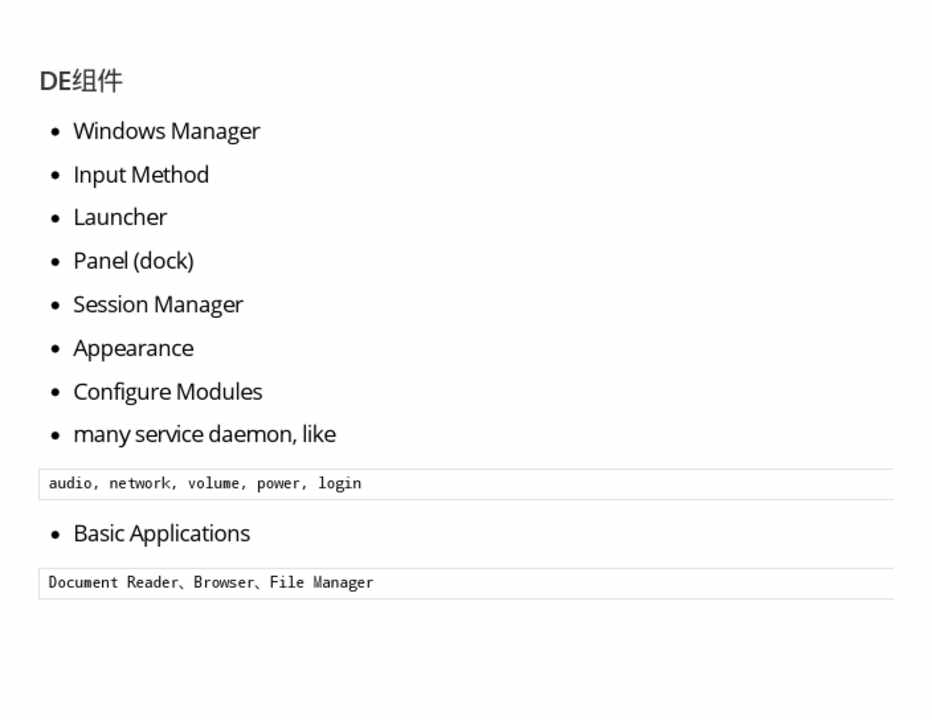This screenshot has height=720, width=932.
Task: Click the "DE组件" heading
Action: [x=81, y=81]
